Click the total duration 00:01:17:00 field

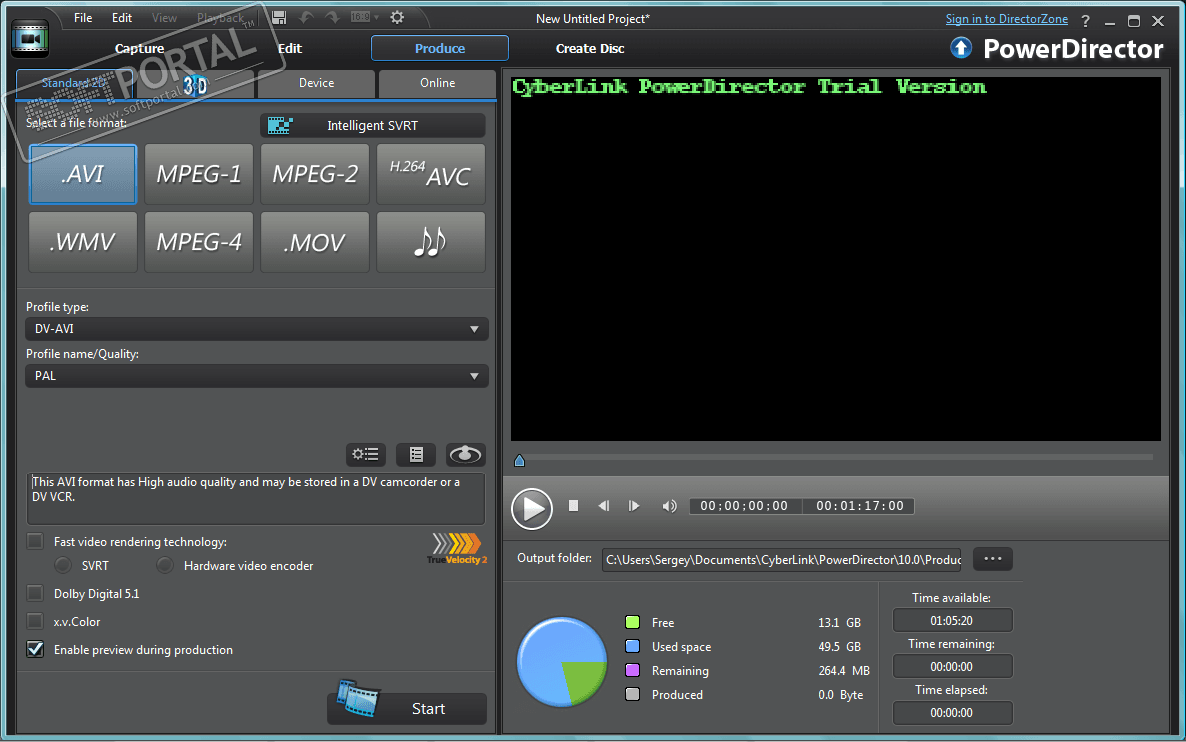click(859, 506)
